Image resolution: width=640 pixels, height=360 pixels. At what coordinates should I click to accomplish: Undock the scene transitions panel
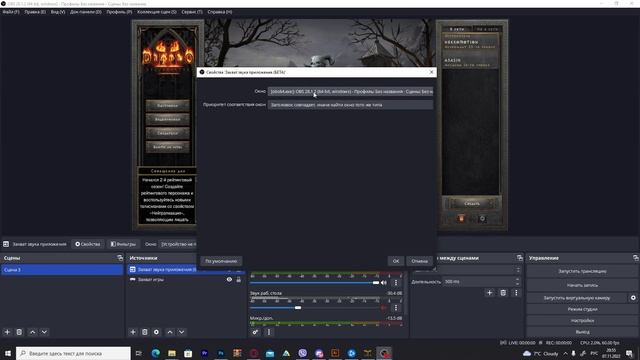coord(520,258)
